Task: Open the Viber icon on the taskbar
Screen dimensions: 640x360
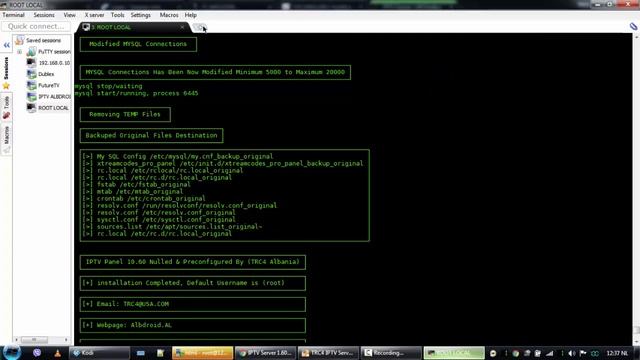Action: [x=37, y=353]
